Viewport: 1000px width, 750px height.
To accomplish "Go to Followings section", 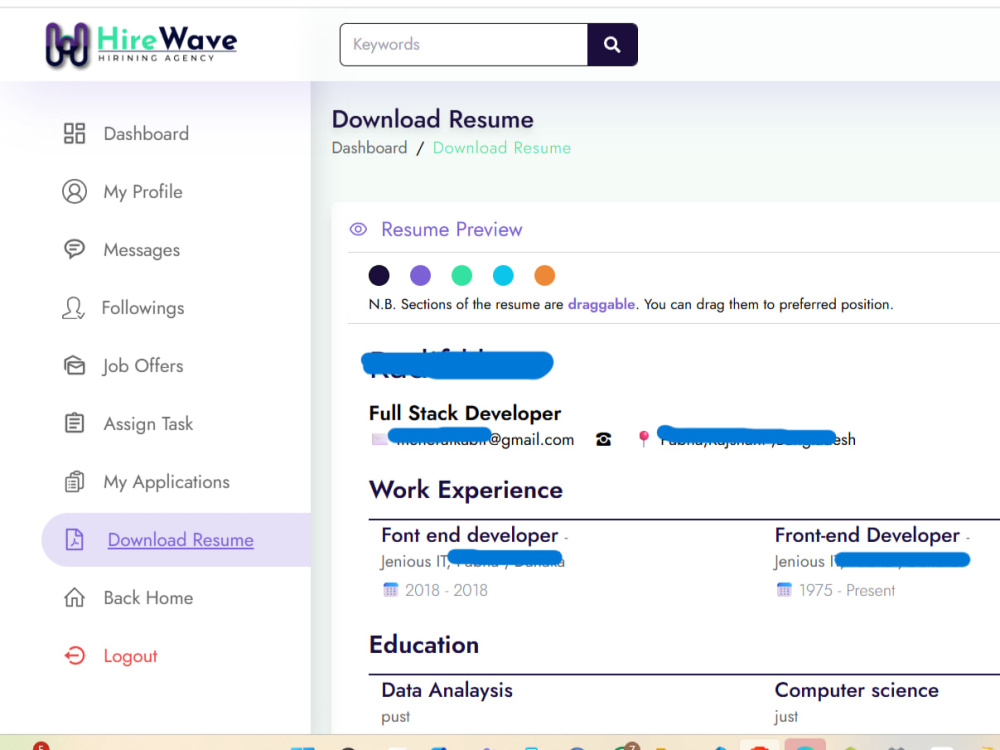I will click(143, 308).
